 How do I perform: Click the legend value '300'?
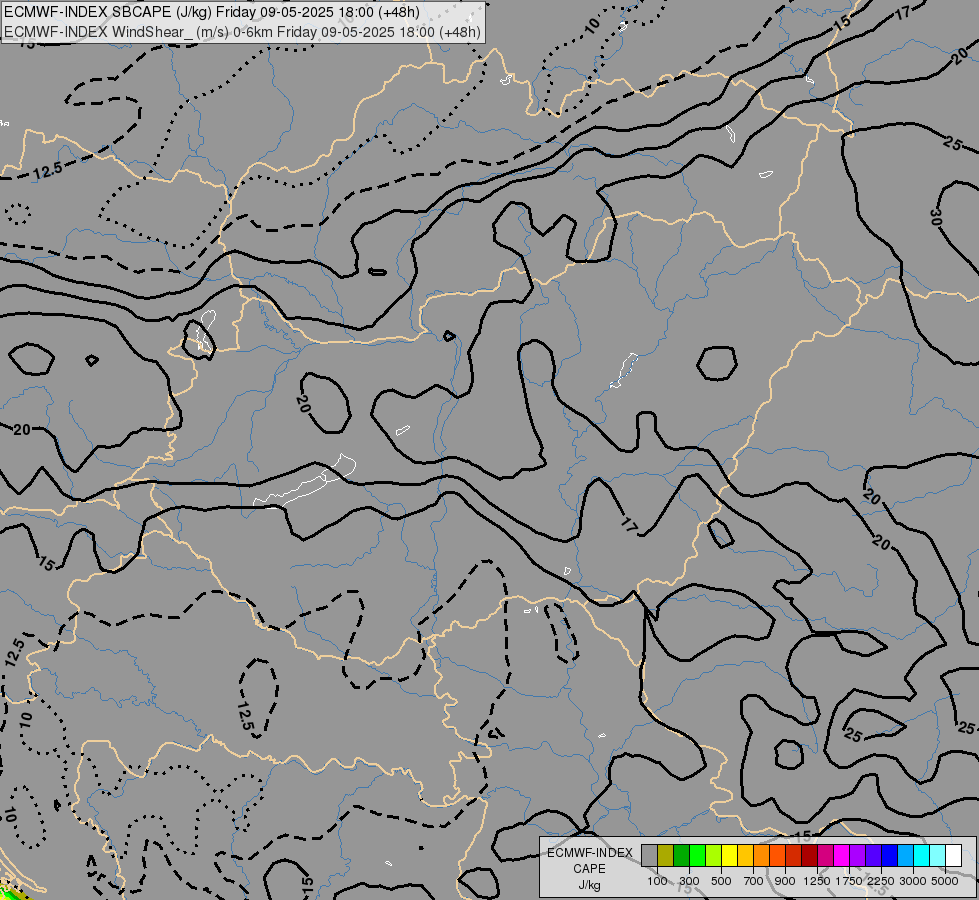click(x=689, y=881)
